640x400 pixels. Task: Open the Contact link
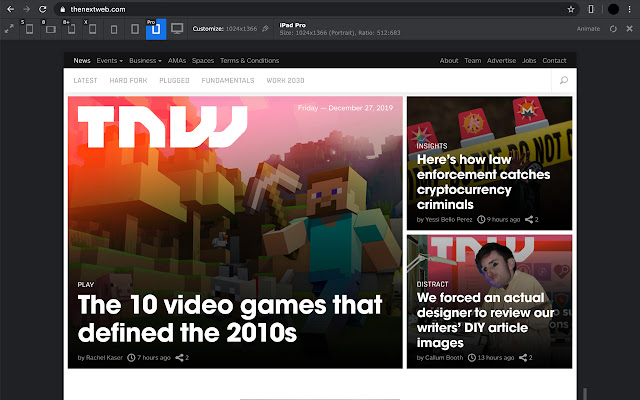(x=554, y=60)
